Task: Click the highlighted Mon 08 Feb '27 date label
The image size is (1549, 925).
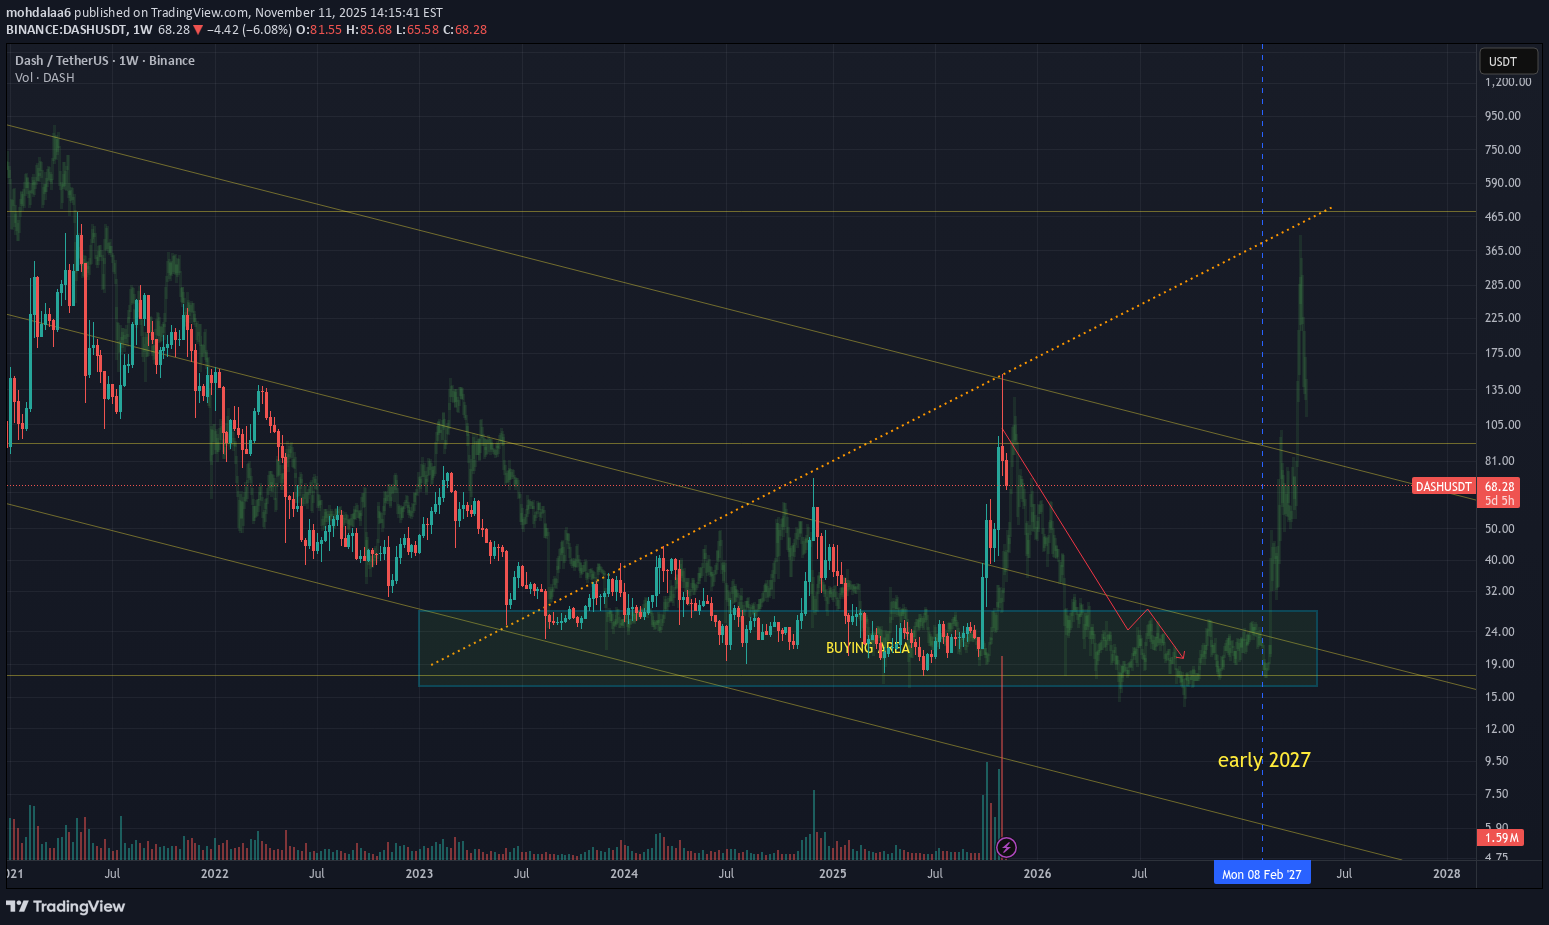Action: coord(1261,874)
